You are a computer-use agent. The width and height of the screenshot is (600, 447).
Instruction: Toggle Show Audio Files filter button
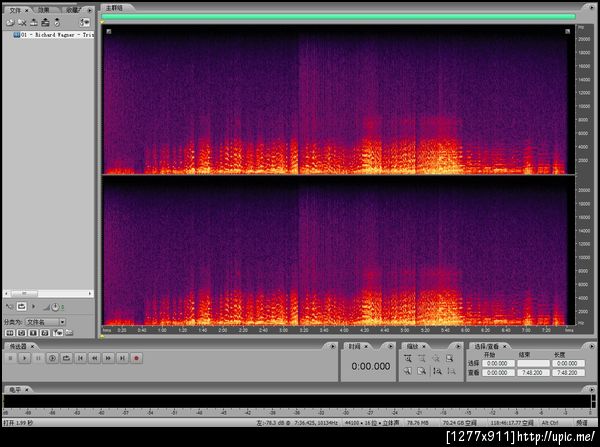pyautogui.click(x=10, y=333)
